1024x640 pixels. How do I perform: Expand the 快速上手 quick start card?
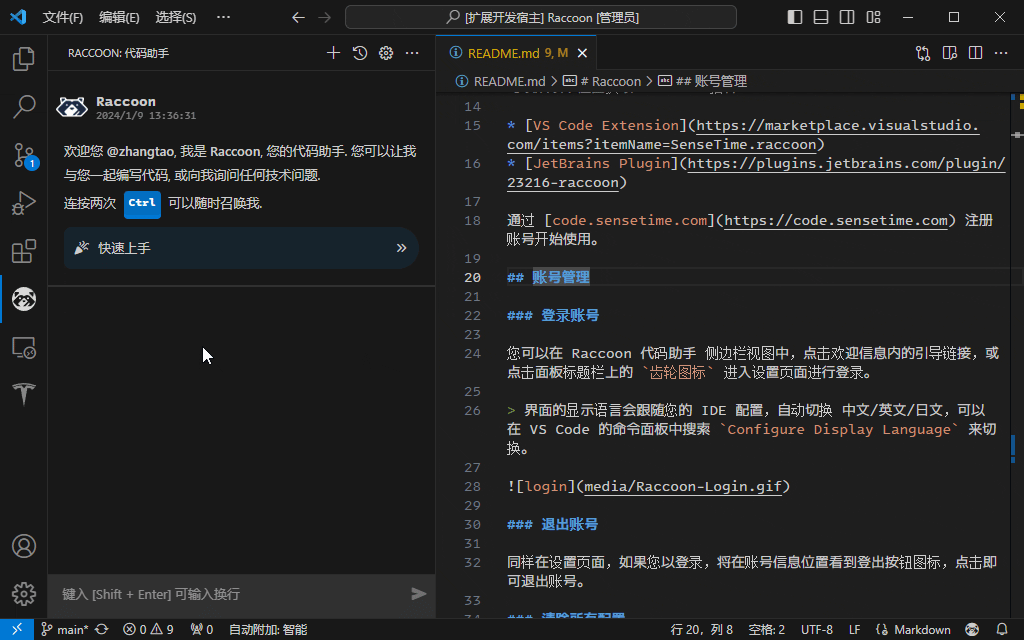point(241,248)
